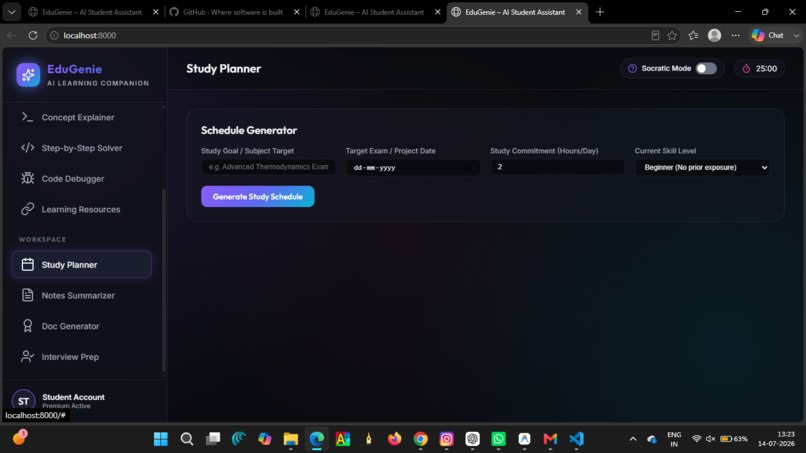The image size is (806, 453).
Task: Click the Target Exam date field
Action: click(413, 168)
